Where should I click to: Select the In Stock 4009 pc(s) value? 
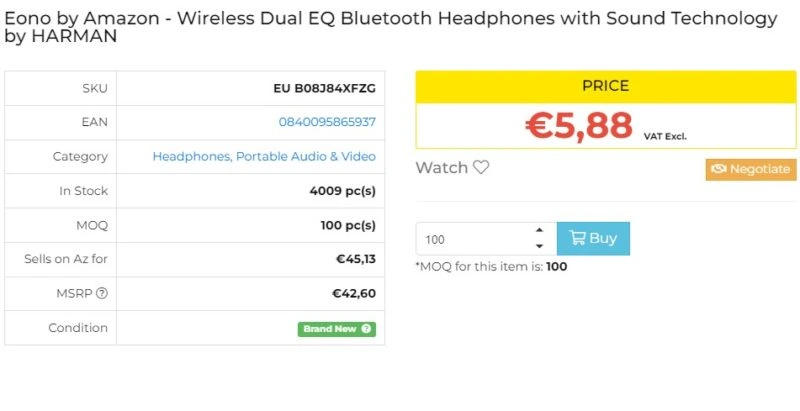click(x=342, y=191)
